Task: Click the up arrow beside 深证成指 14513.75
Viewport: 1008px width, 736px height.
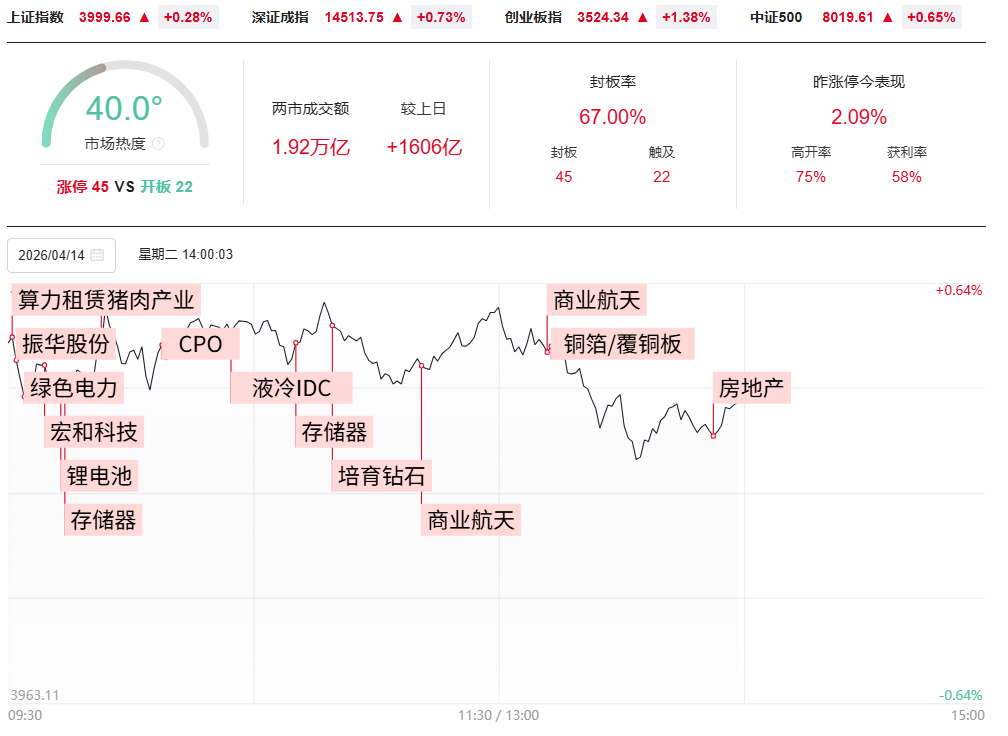Action: pyautogui.click(x=398, y=17)
